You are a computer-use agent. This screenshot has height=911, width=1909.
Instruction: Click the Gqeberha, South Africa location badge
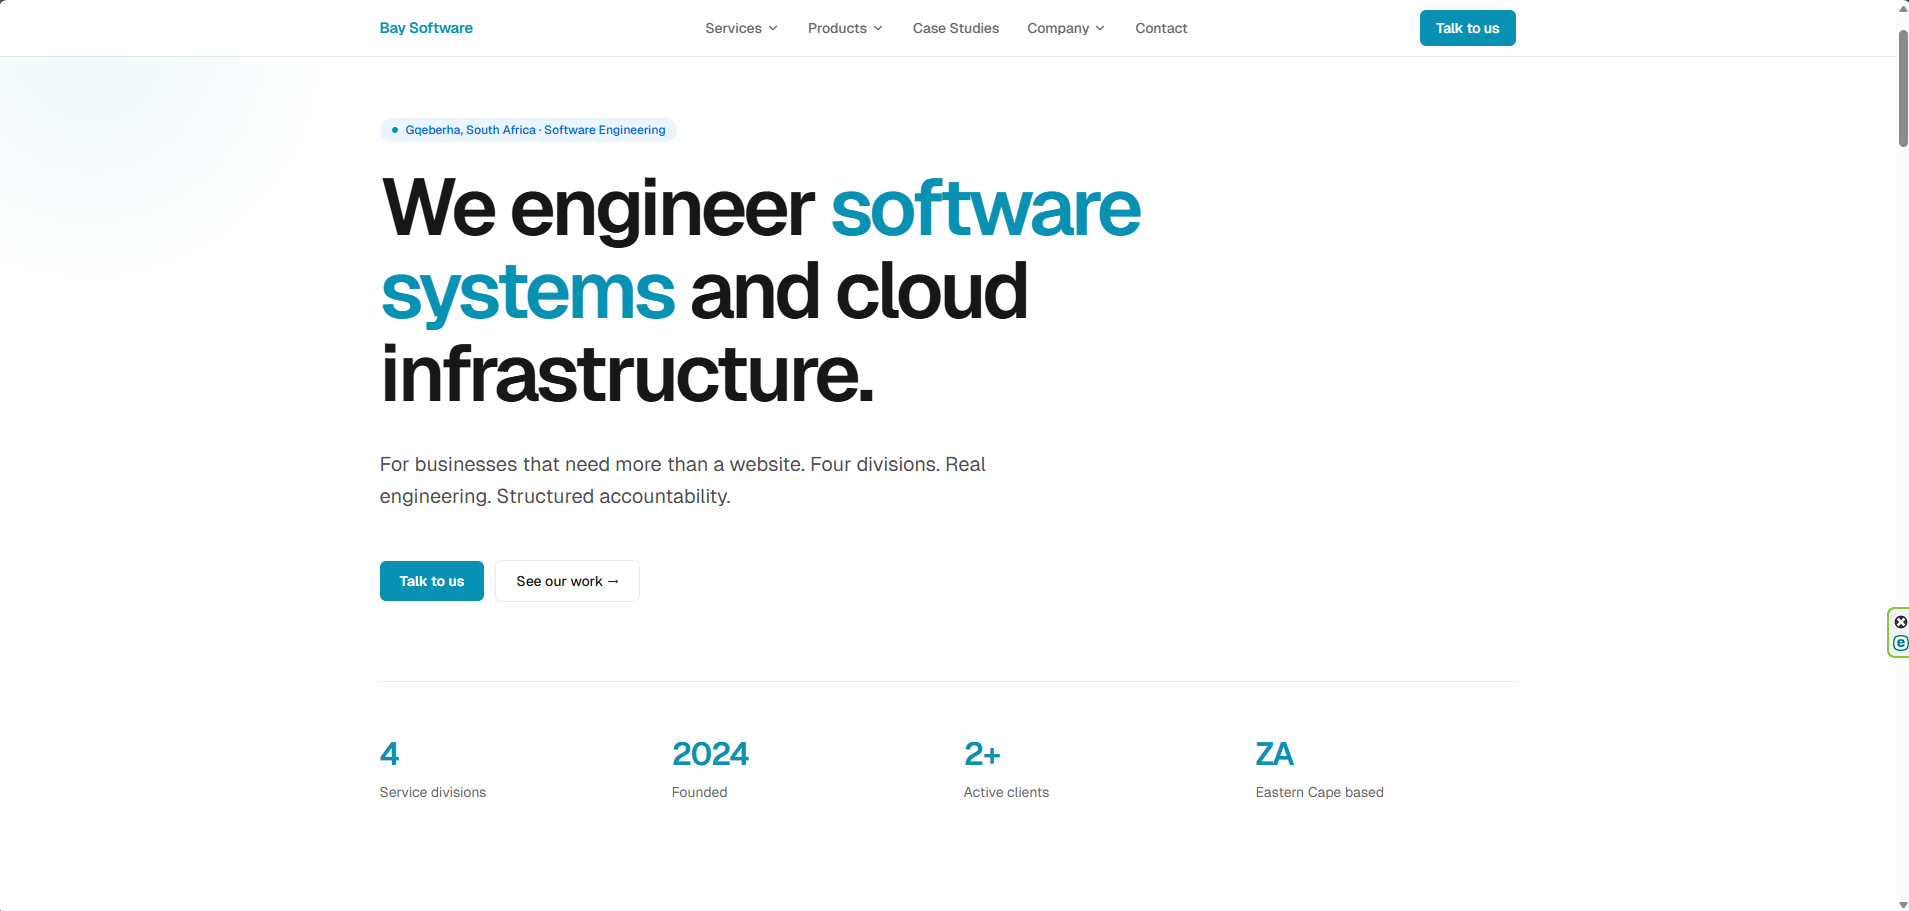[528, 130]
